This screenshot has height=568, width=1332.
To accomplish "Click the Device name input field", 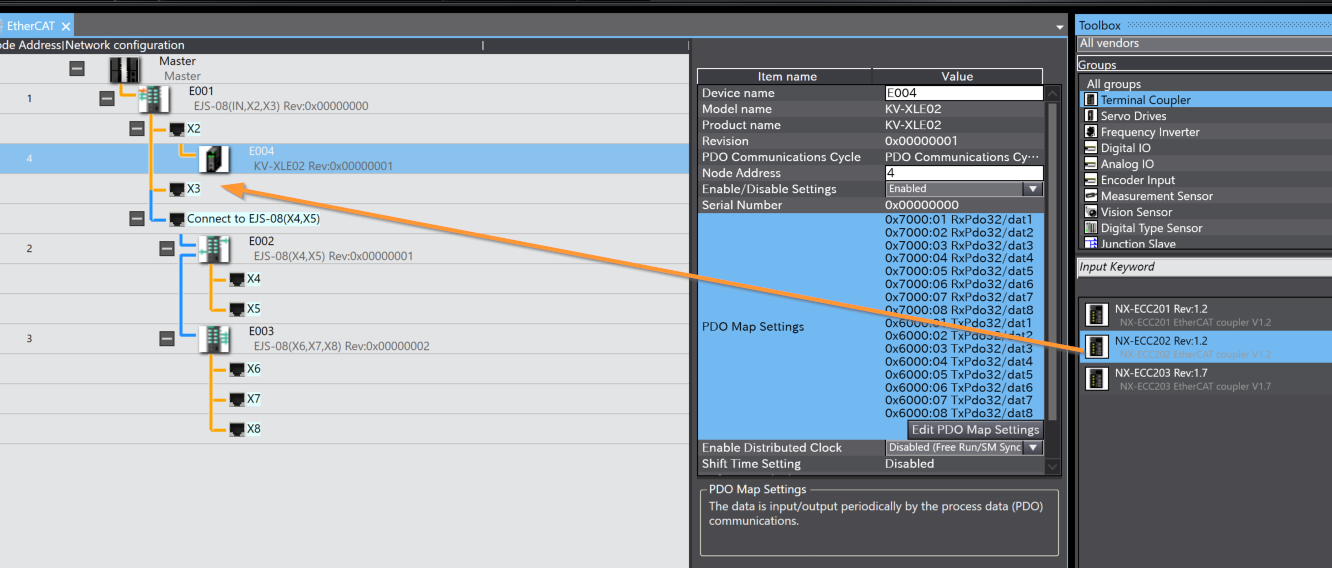I will [x=962, y=93].
